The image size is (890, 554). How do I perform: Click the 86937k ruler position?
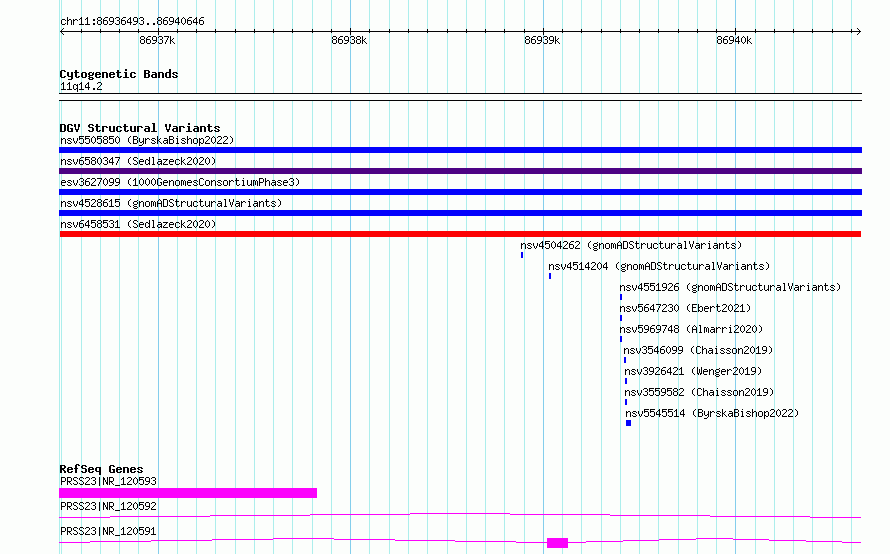click(157, 40)
